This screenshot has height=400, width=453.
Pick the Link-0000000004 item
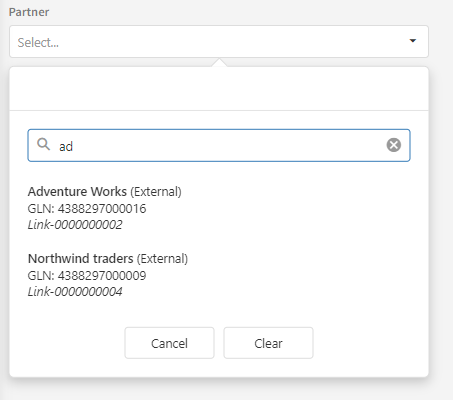click(x=75, y=292)
